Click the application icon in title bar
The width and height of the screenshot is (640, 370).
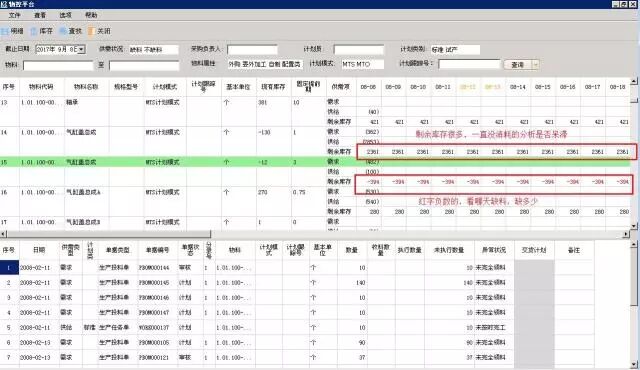click(x=4, y=4)
